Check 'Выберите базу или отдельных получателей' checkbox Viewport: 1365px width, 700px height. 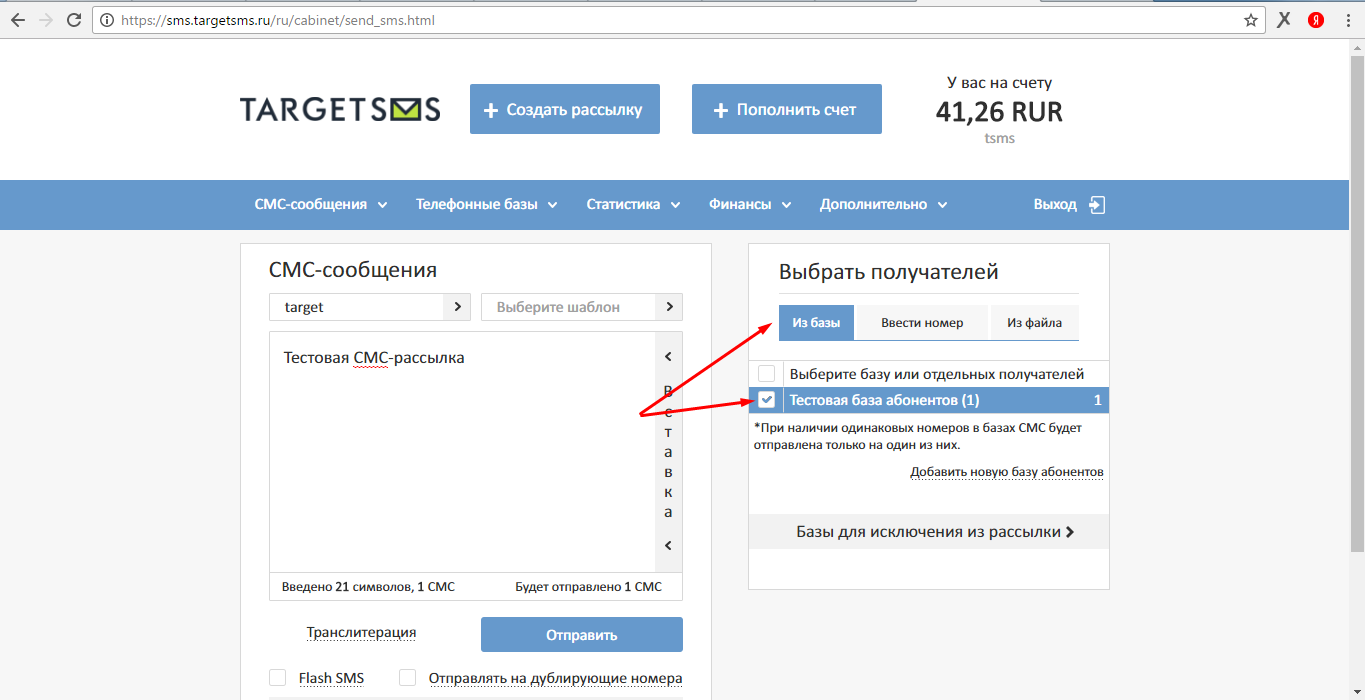click(x=767, y=374)
